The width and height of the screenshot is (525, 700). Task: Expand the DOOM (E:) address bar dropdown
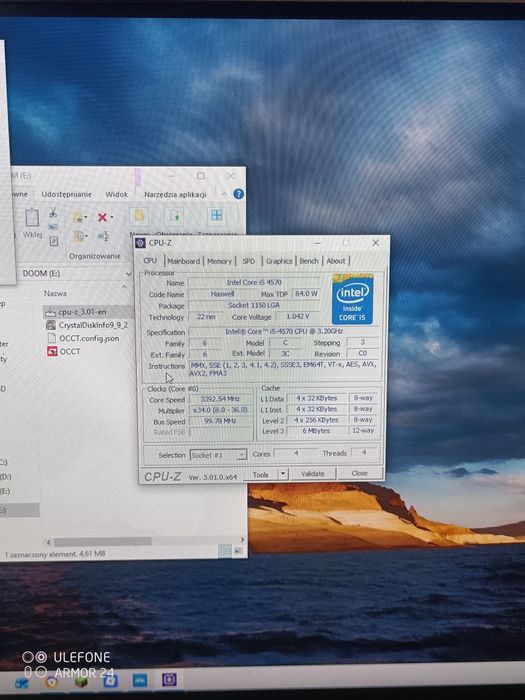[x=129, y=274]
